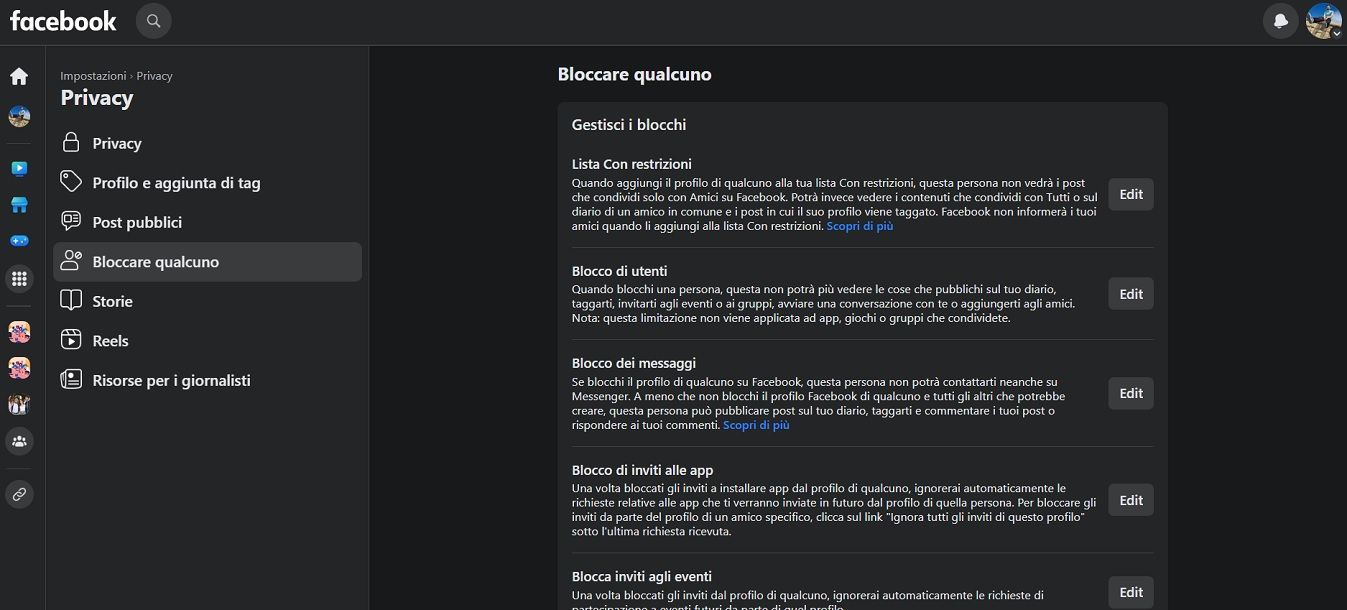This screenshot has height=610, width=1347.
Task: Click the Gestisci i blocchi heading
Action: point(629,125)
